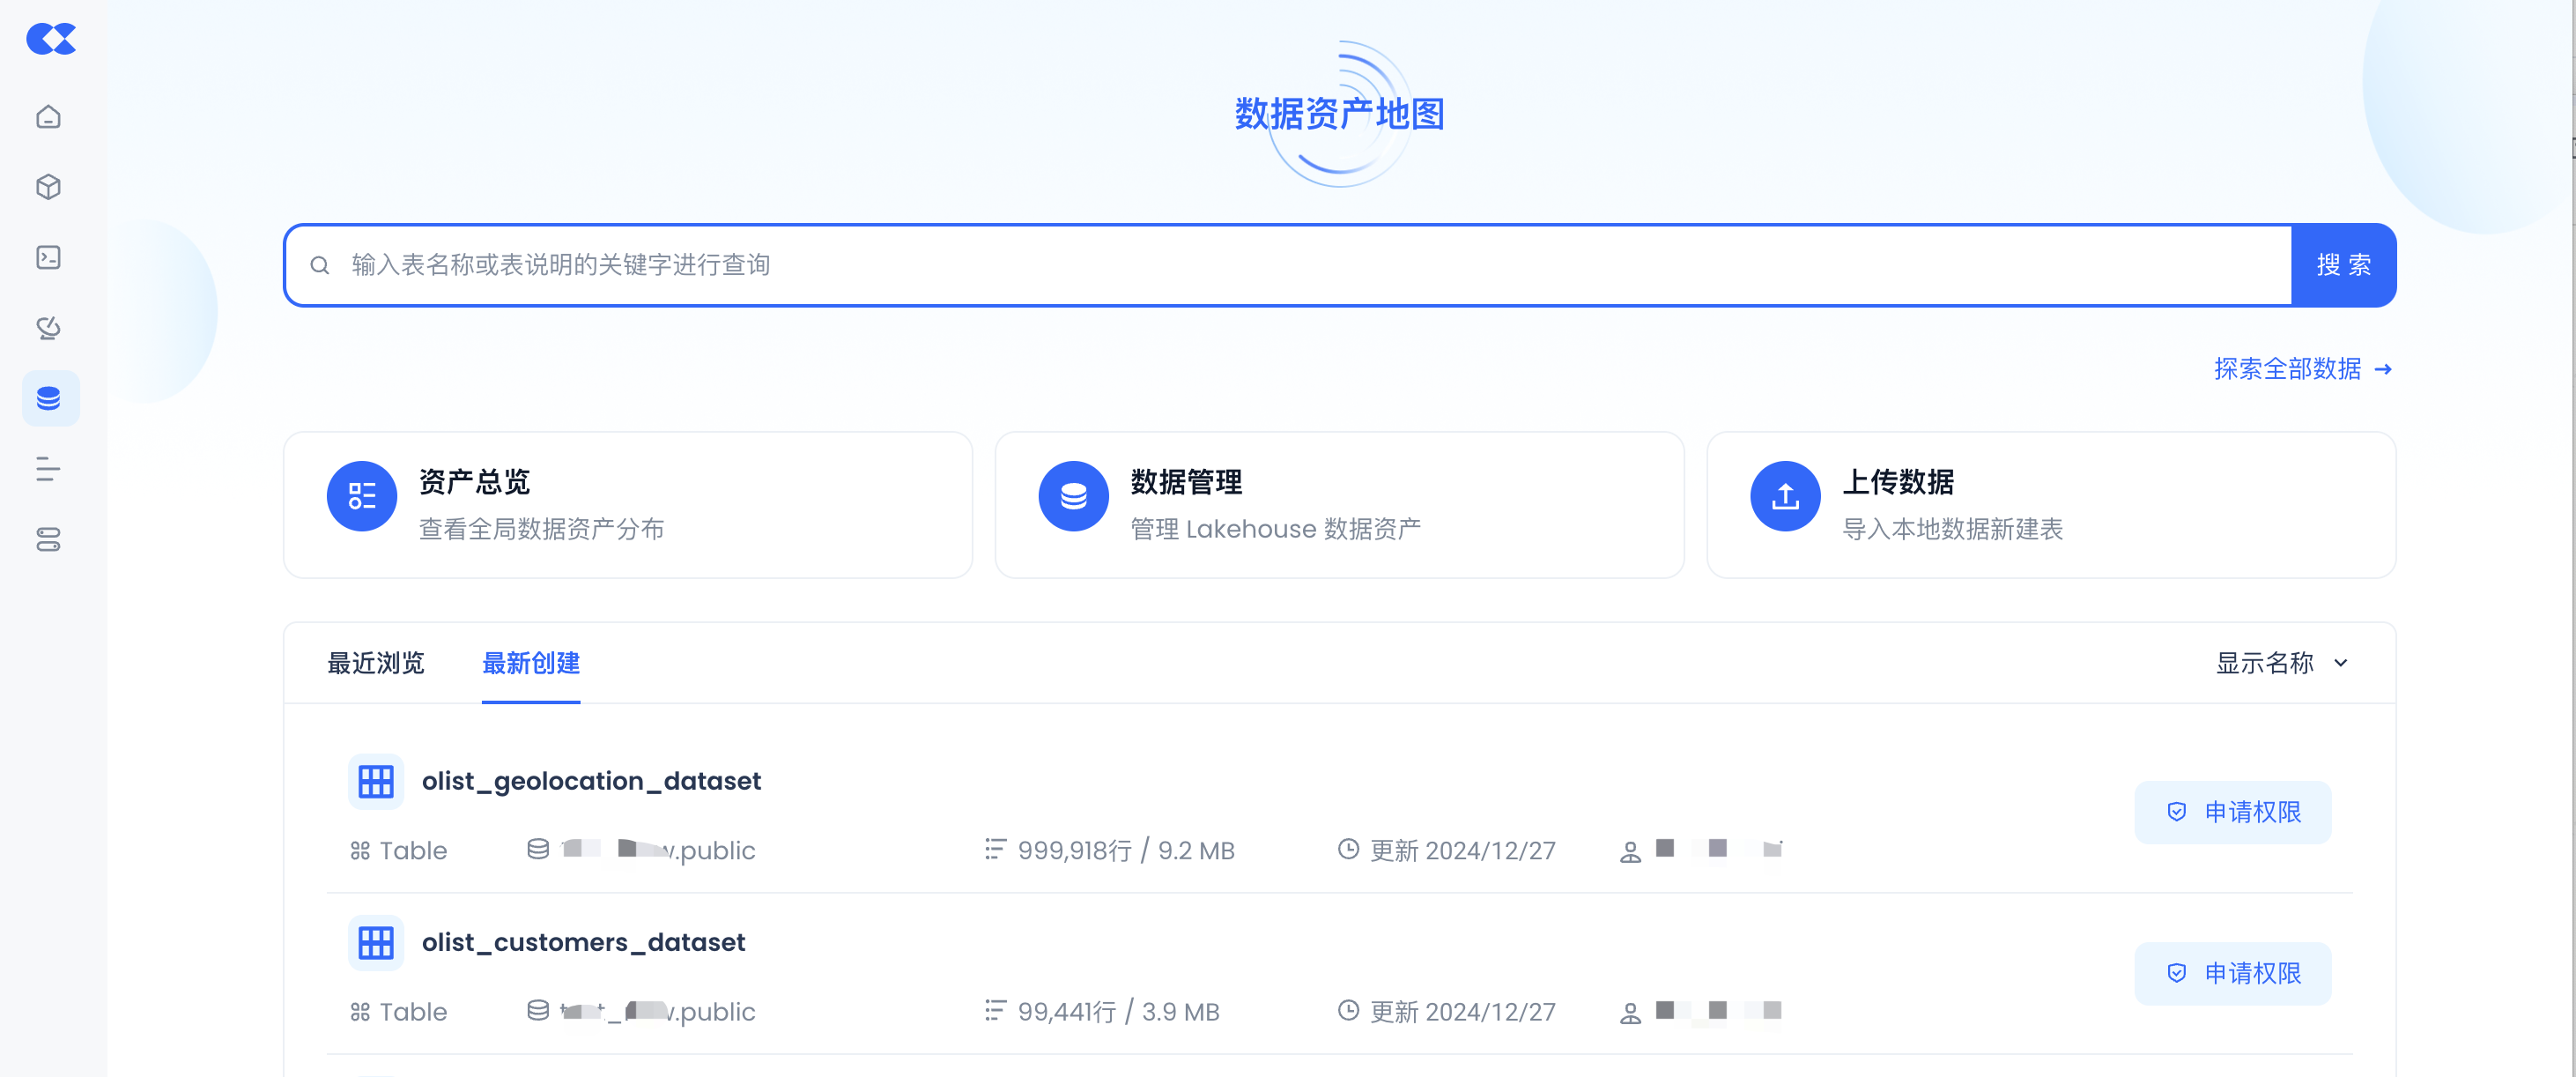2576x1077 pixels.
Task: Click table icon for olist_customers_dataset
Action: 376,942
